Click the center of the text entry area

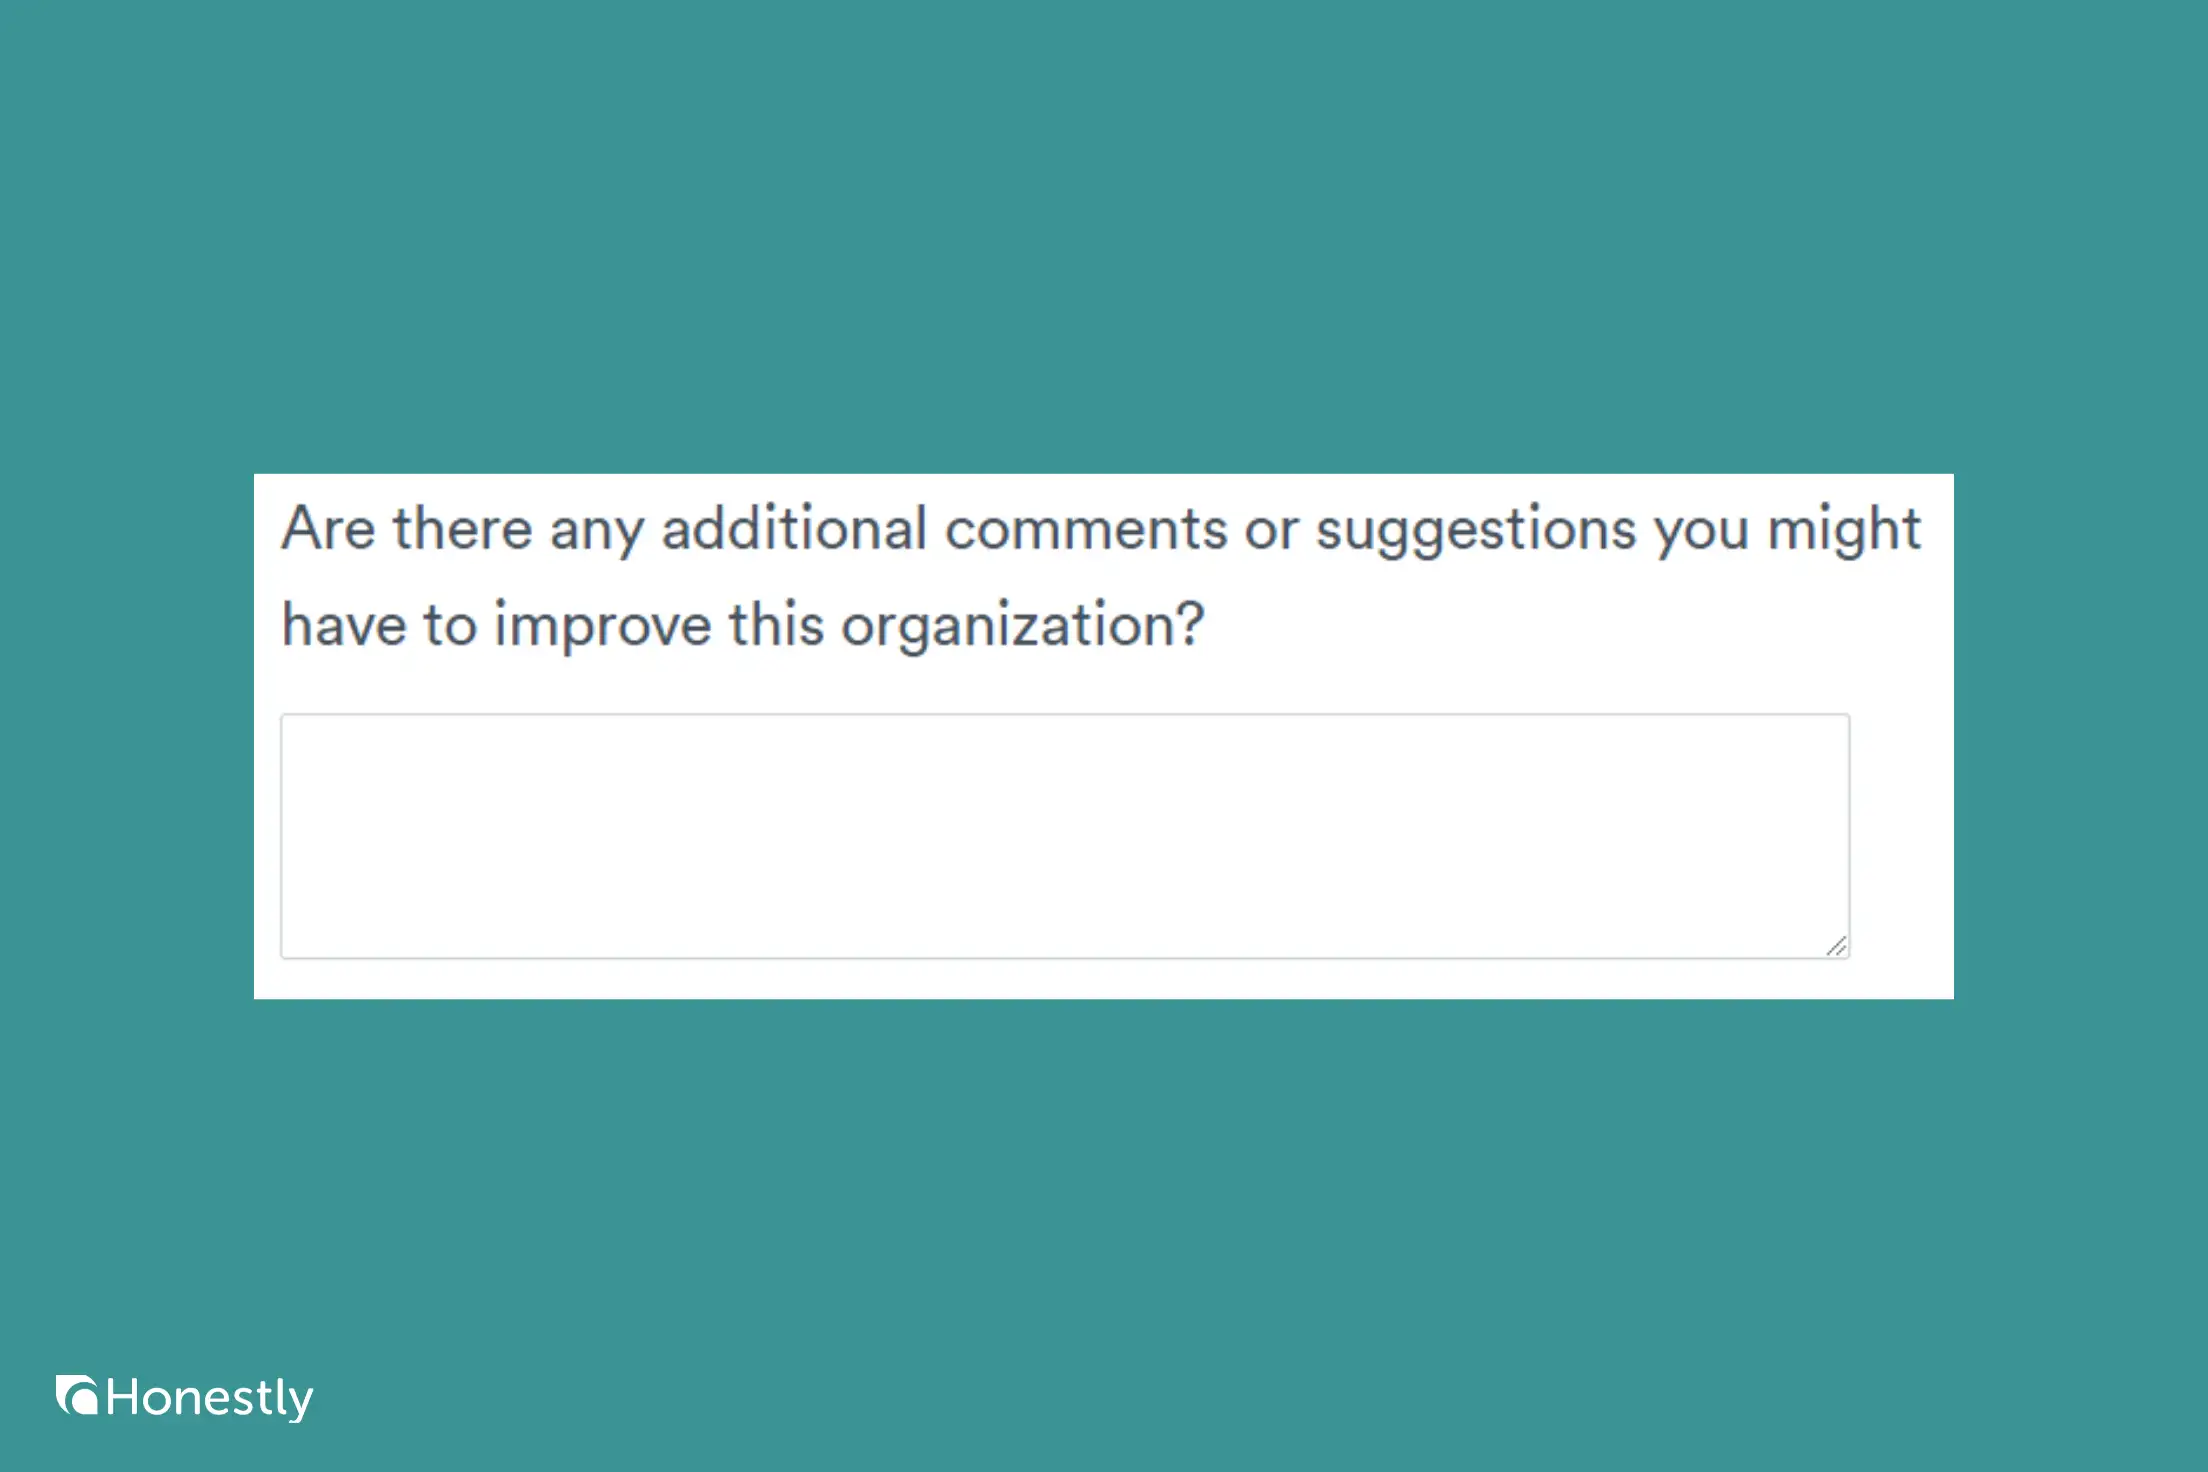(1065, 835)
